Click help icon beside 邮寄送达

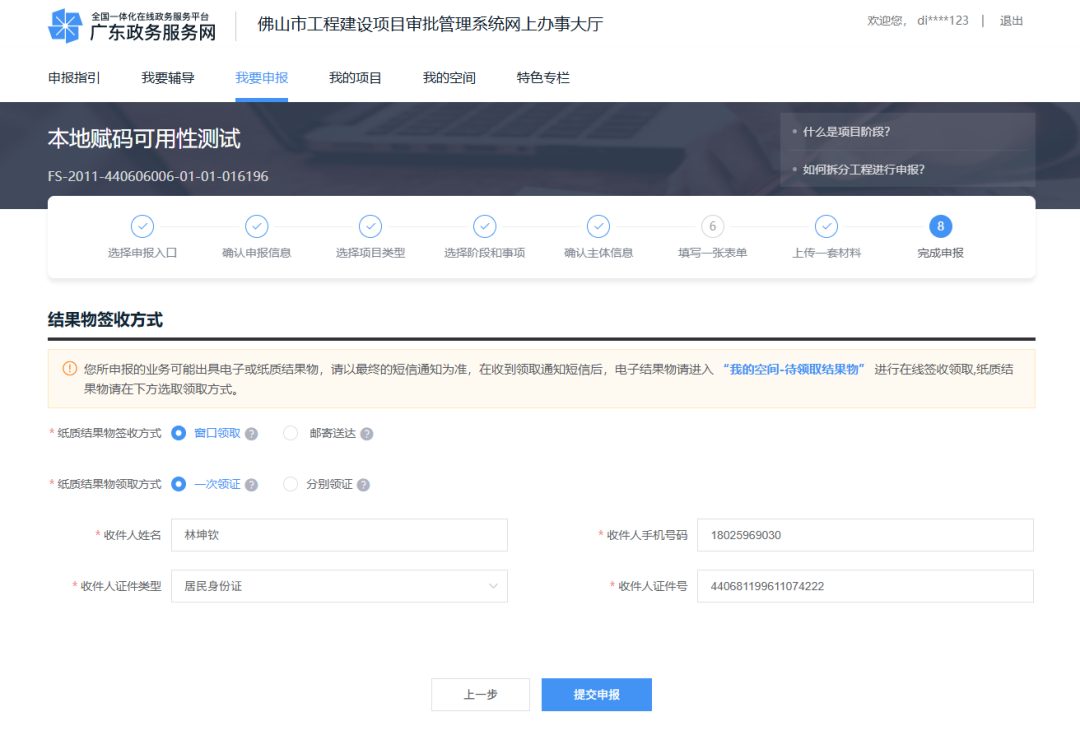(x=367, y=434)
